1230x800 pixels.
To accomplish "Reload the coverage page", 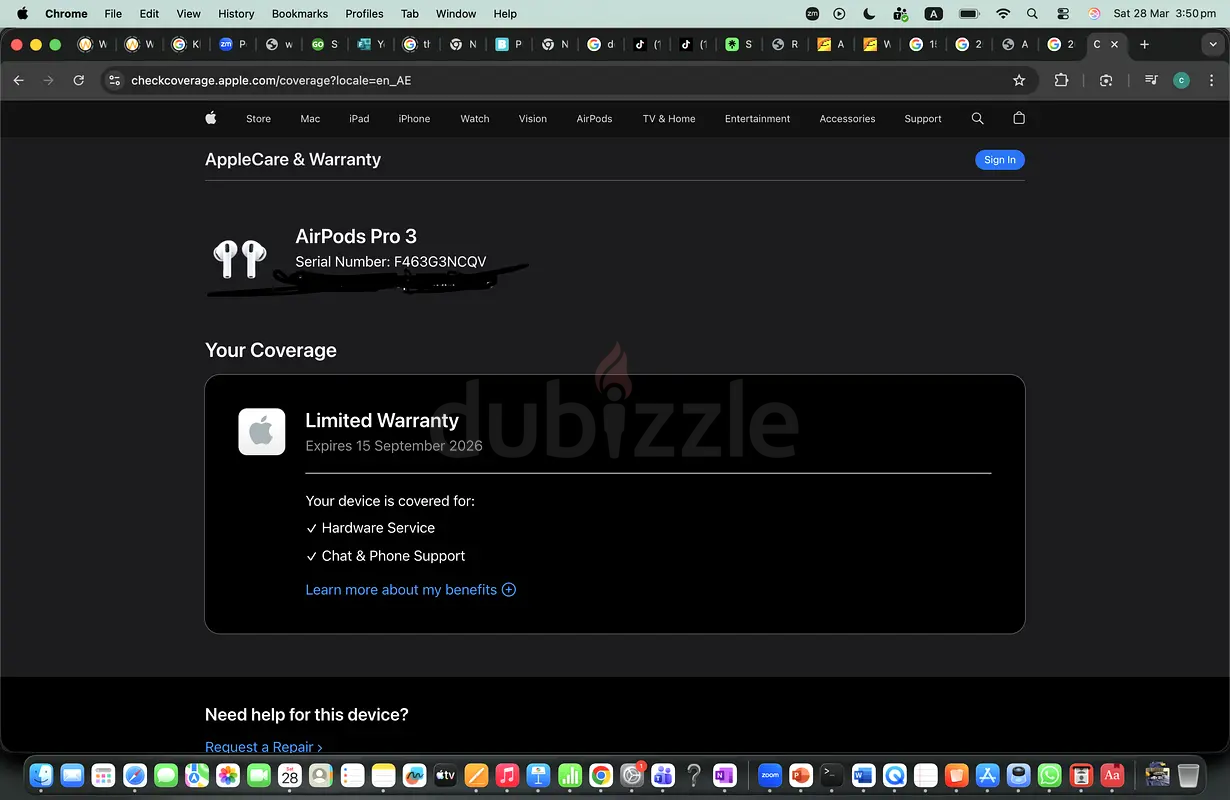I will point(79,80).
